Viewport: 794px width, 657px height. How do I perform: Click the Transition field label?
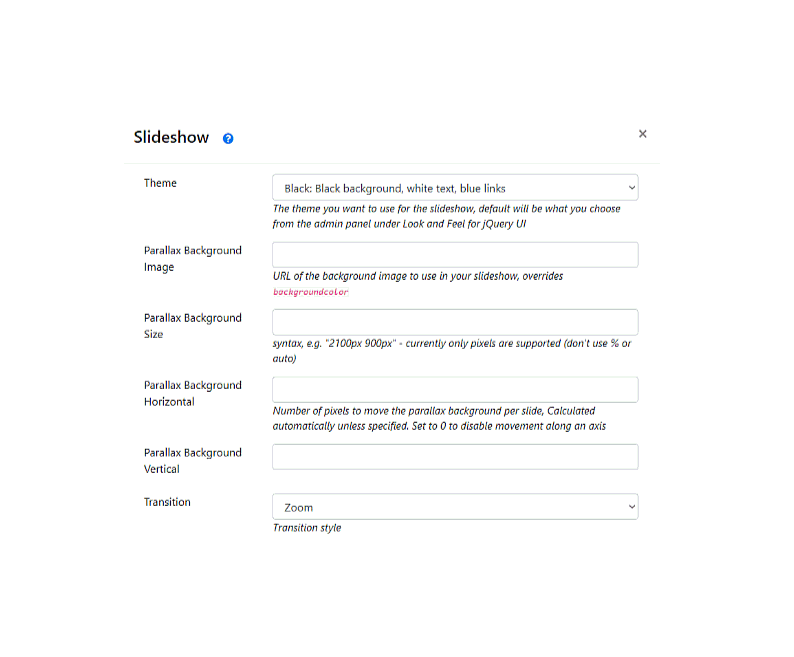click(x=167, y=502)
